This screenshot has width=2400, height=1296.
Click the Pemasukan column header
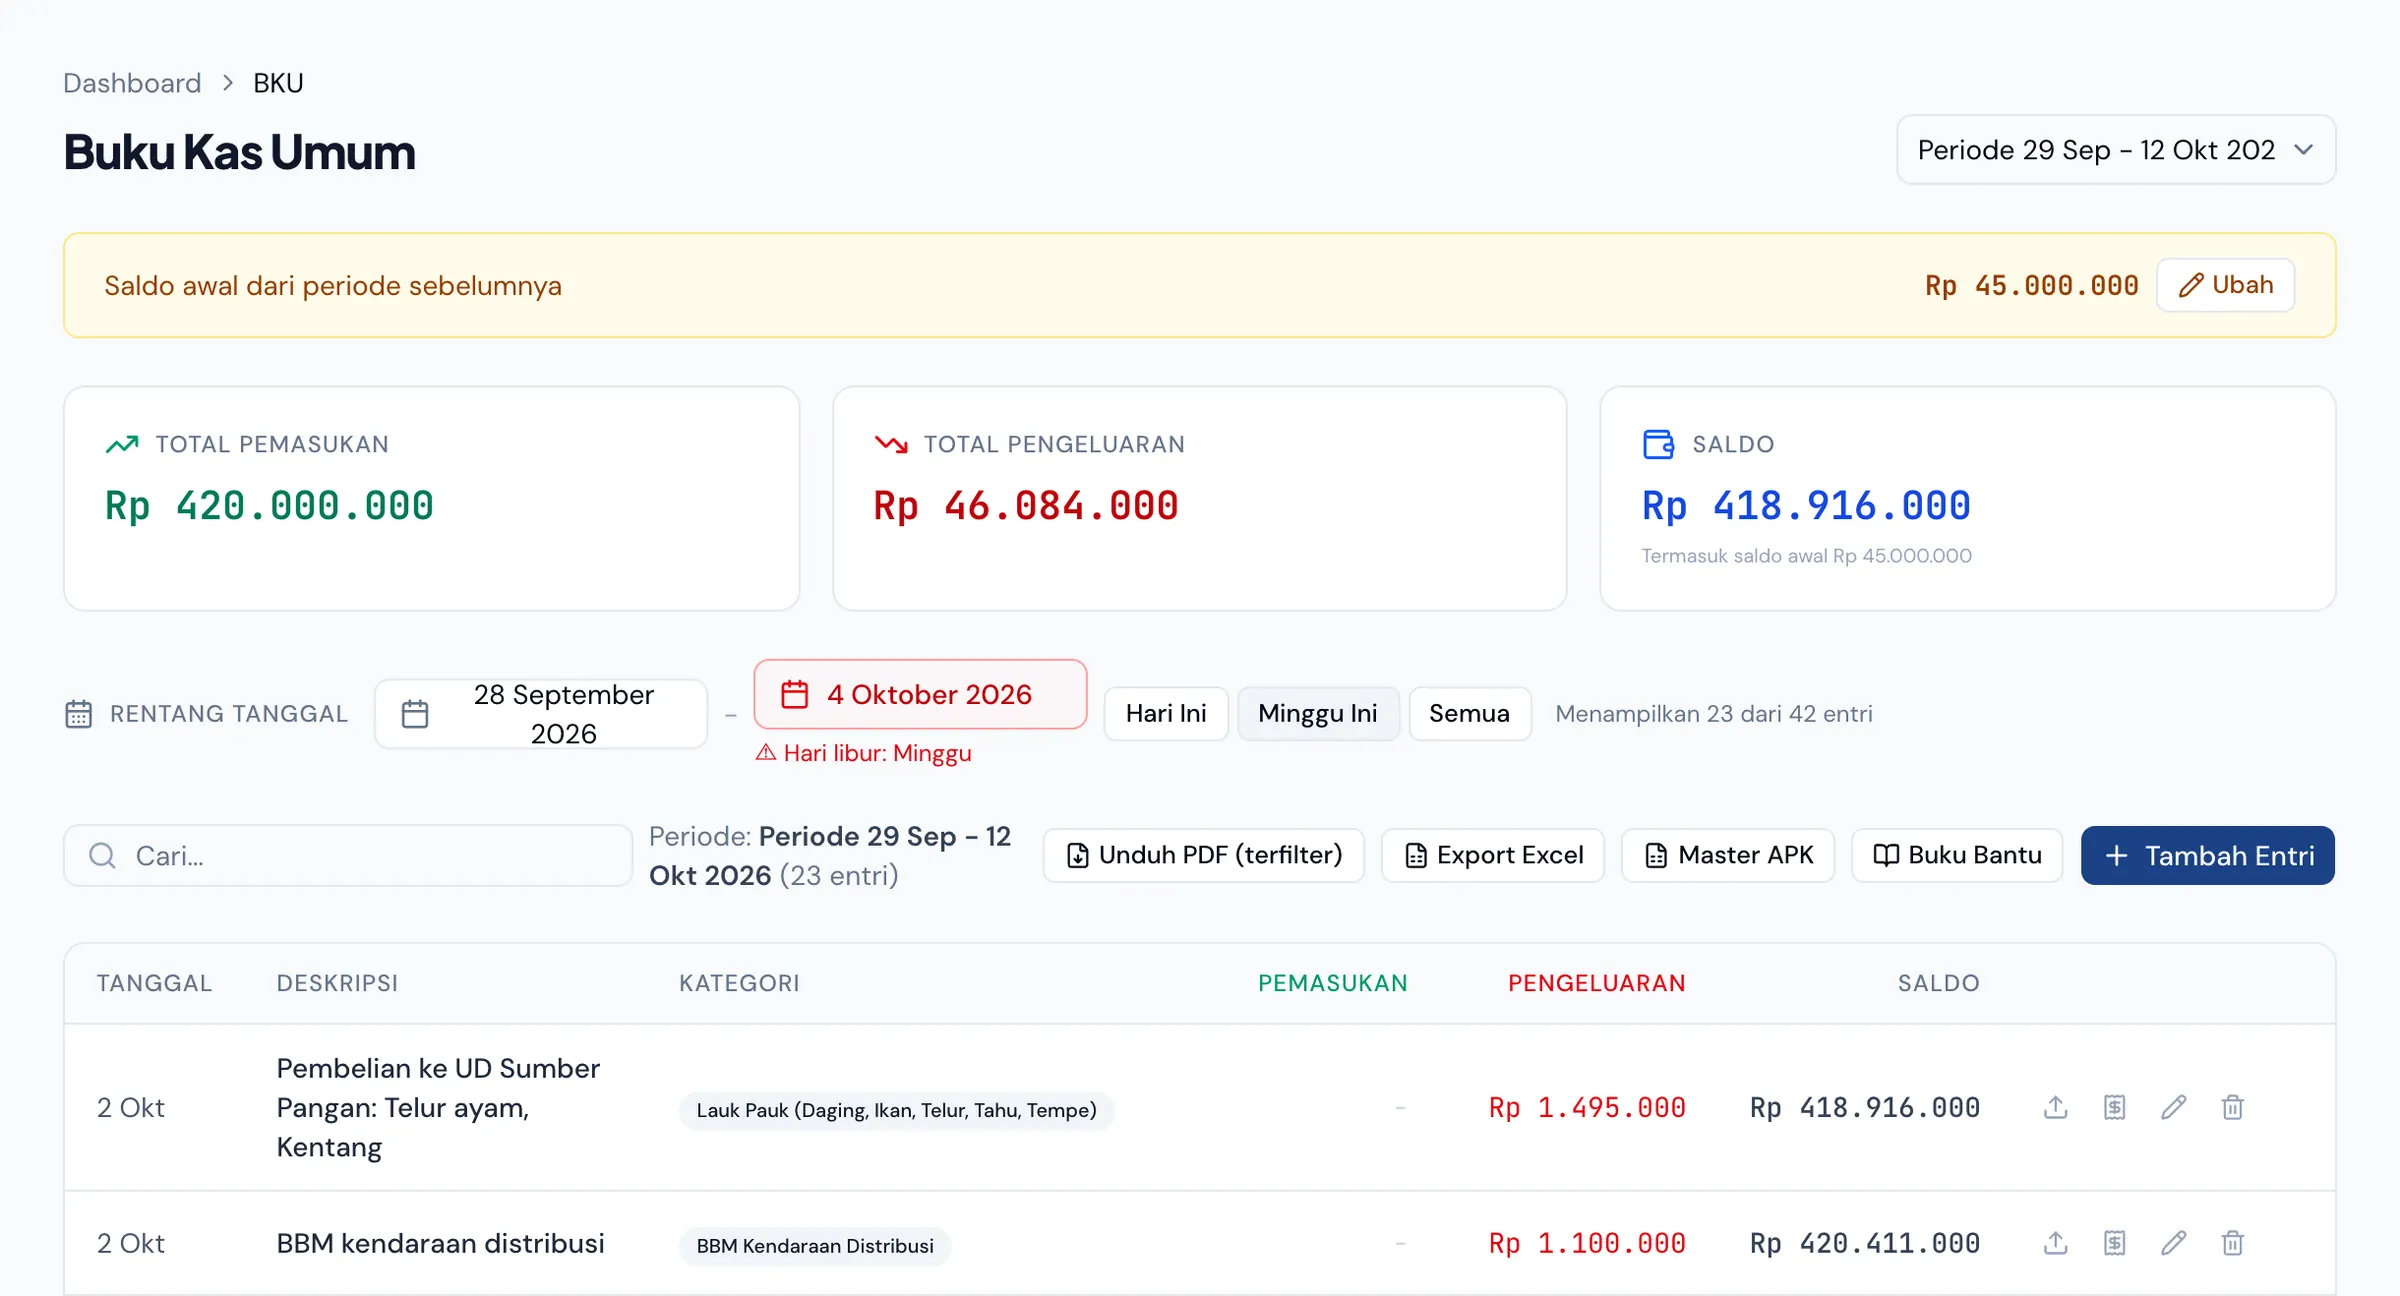coord(1332,983)
